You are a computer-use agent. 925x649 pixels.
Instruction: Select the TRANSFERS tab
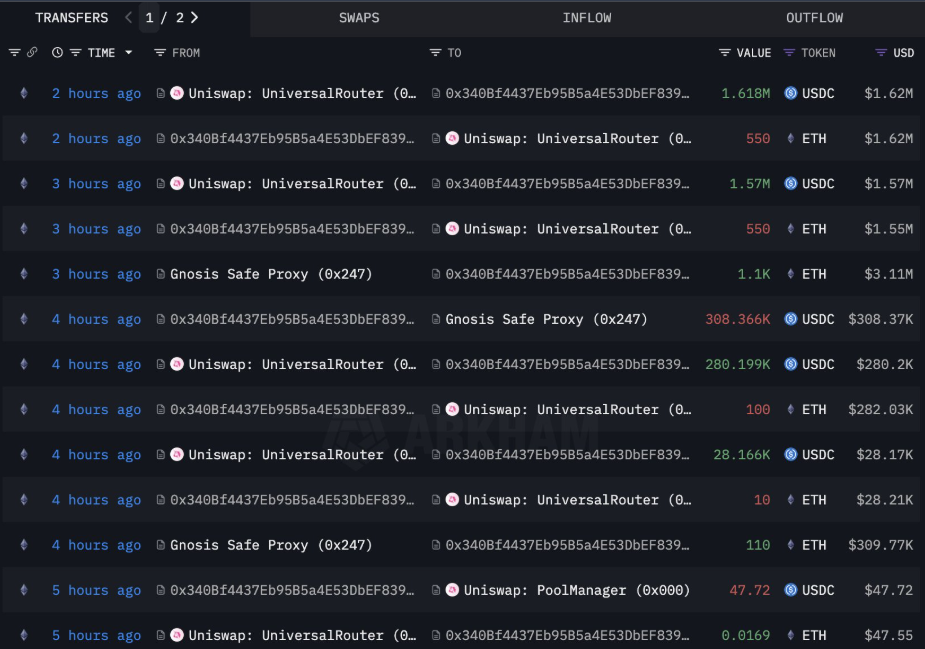pos(71,18)
